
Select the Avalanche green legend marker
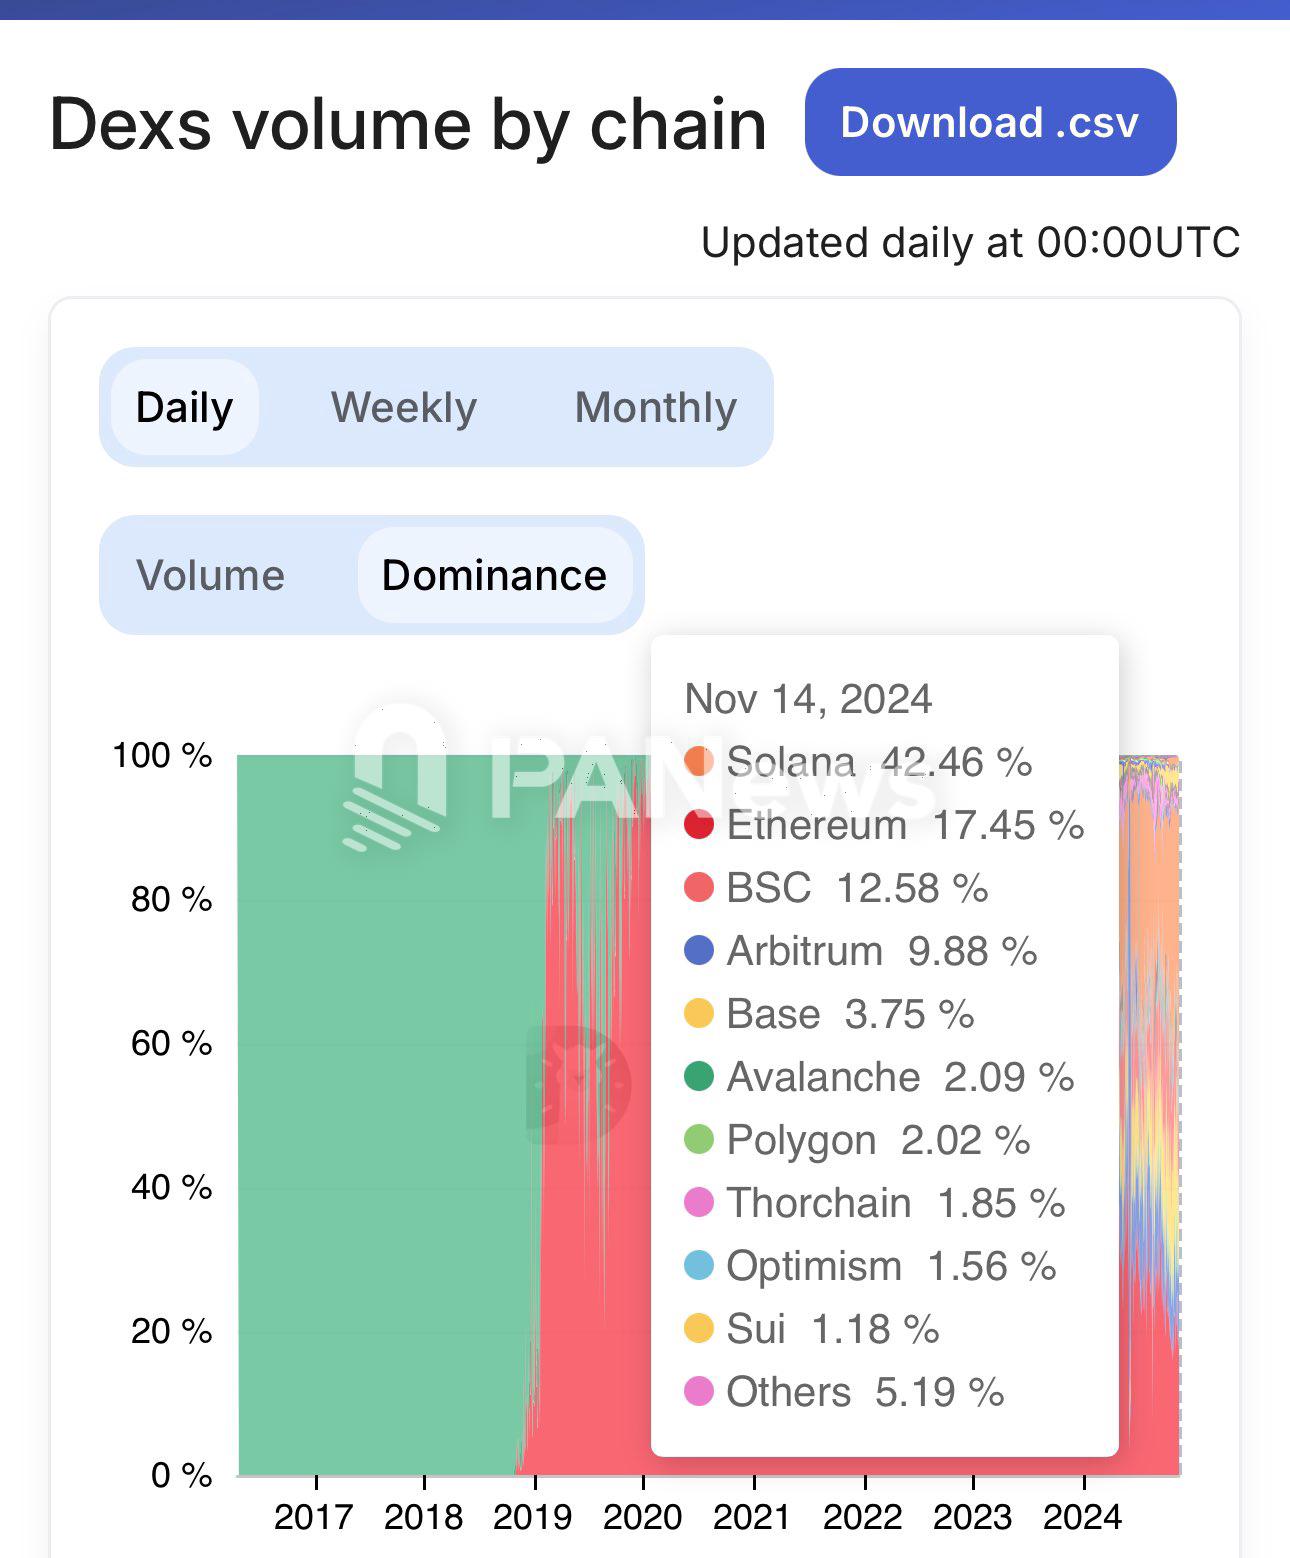[698, 1077]
